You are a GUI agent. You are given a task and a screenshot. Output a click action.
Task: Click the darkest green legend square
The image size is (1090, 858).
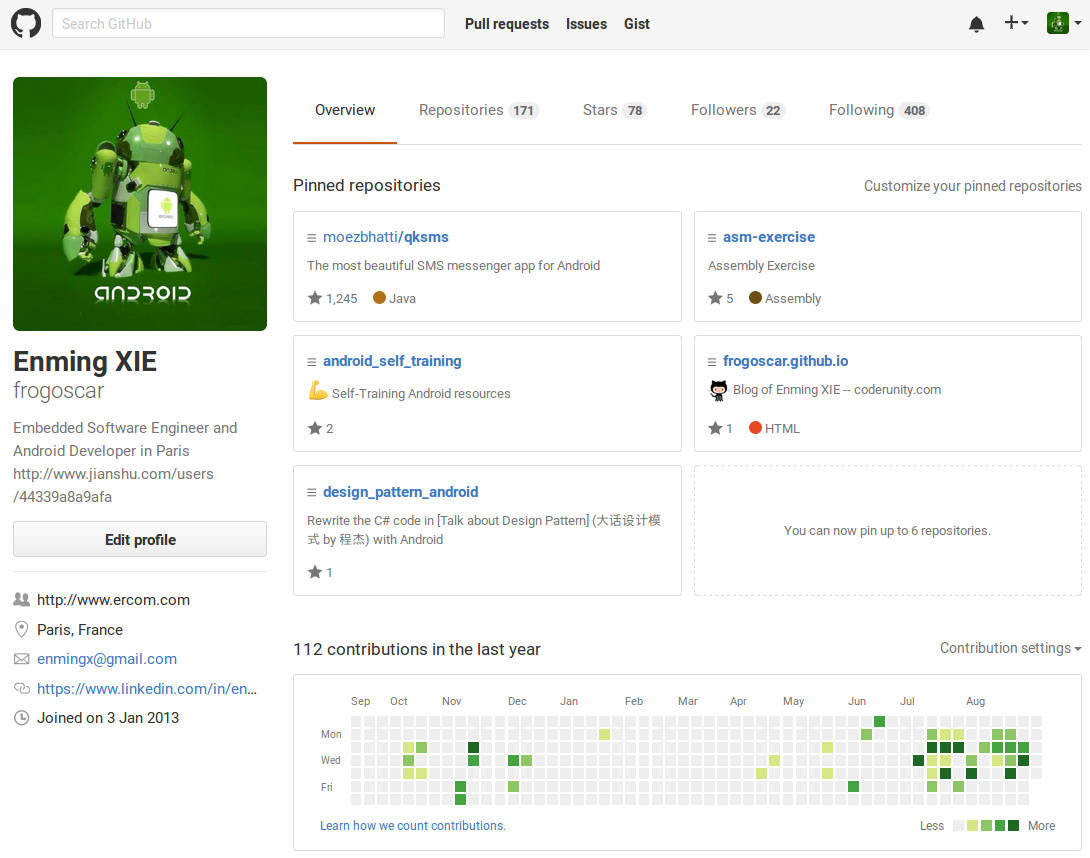tap(1013, 825)
